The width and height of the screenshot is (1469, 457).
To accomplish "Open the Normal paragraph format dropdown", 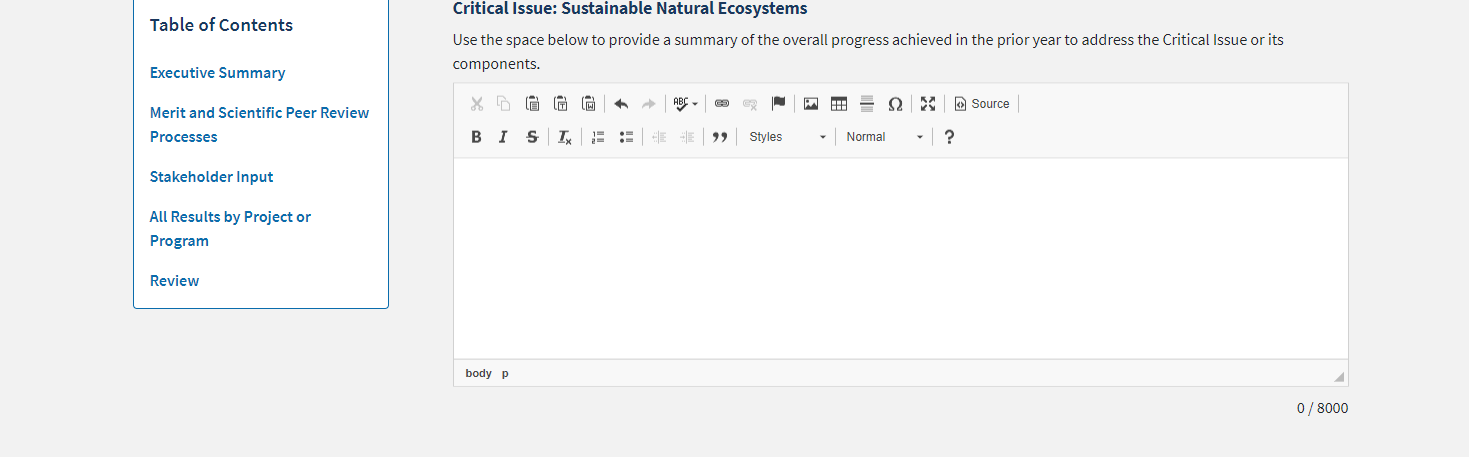I will (884, 137).
